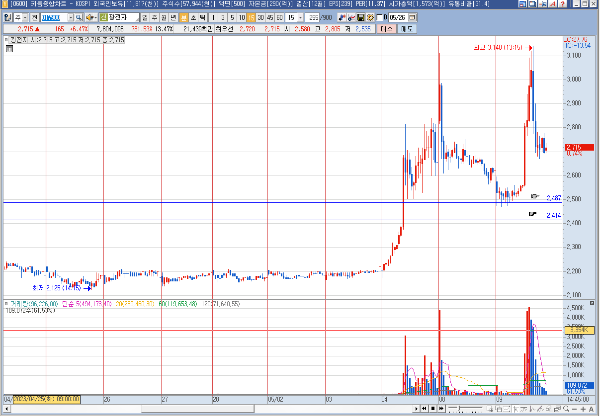
Task: Click the A auto-scale icon at bottom right
Action: 591,409
